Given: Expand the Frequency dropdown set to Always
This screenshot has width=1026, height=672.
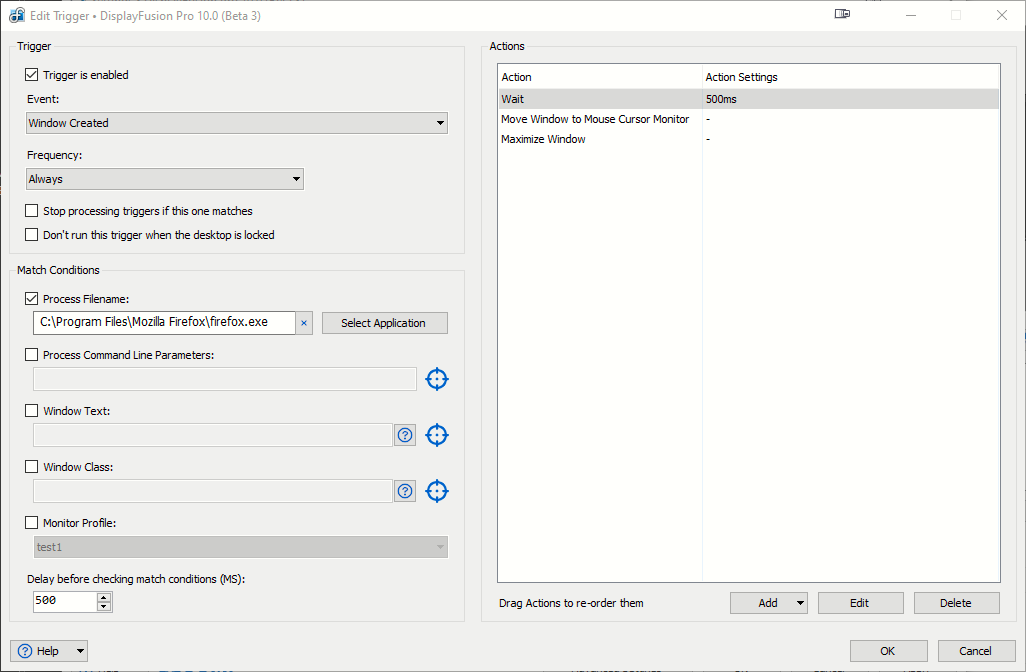Looking at the screenshot, I should 165,179.
